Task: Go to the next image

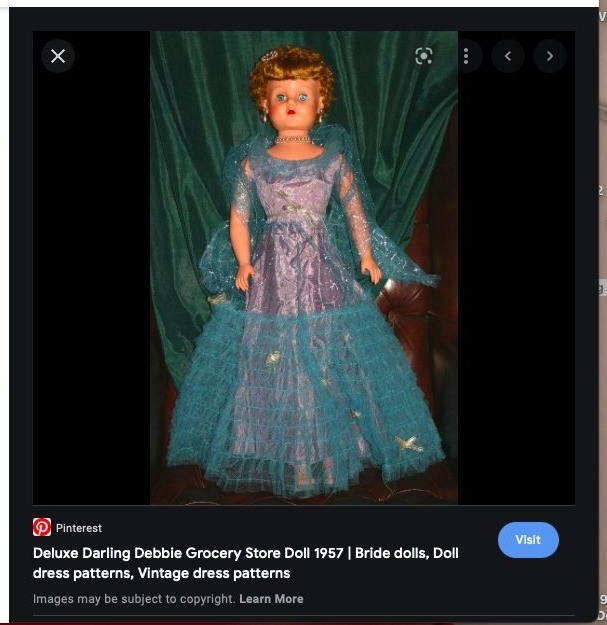Action: coord(549,56)
